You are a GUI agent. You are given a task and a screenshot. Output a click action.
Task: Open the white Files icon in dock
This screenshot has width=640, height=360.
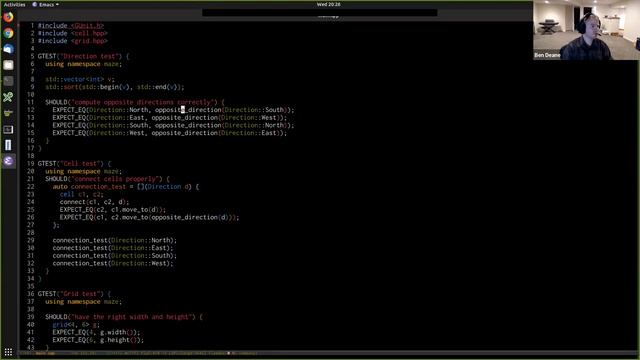(8, 65)
